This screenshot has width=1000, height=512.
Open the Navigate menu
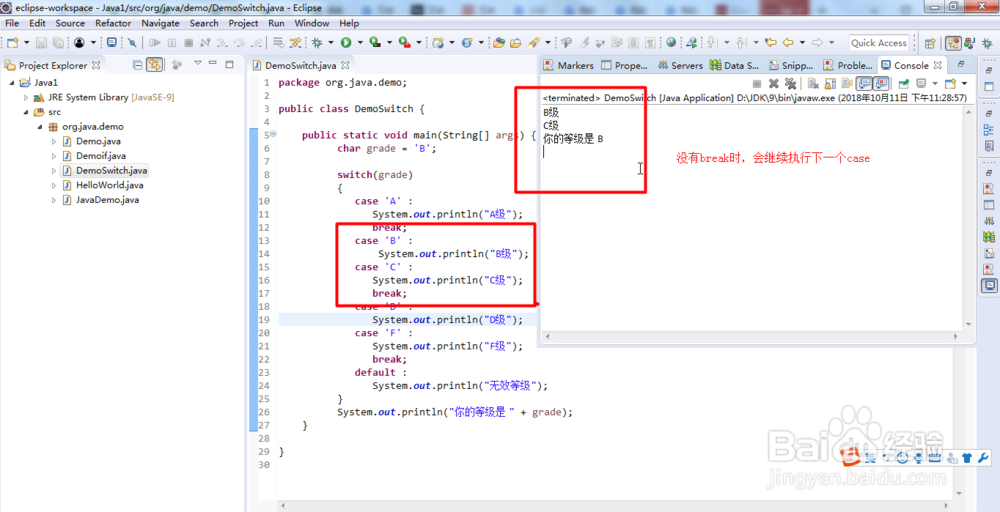pos(160,23)
